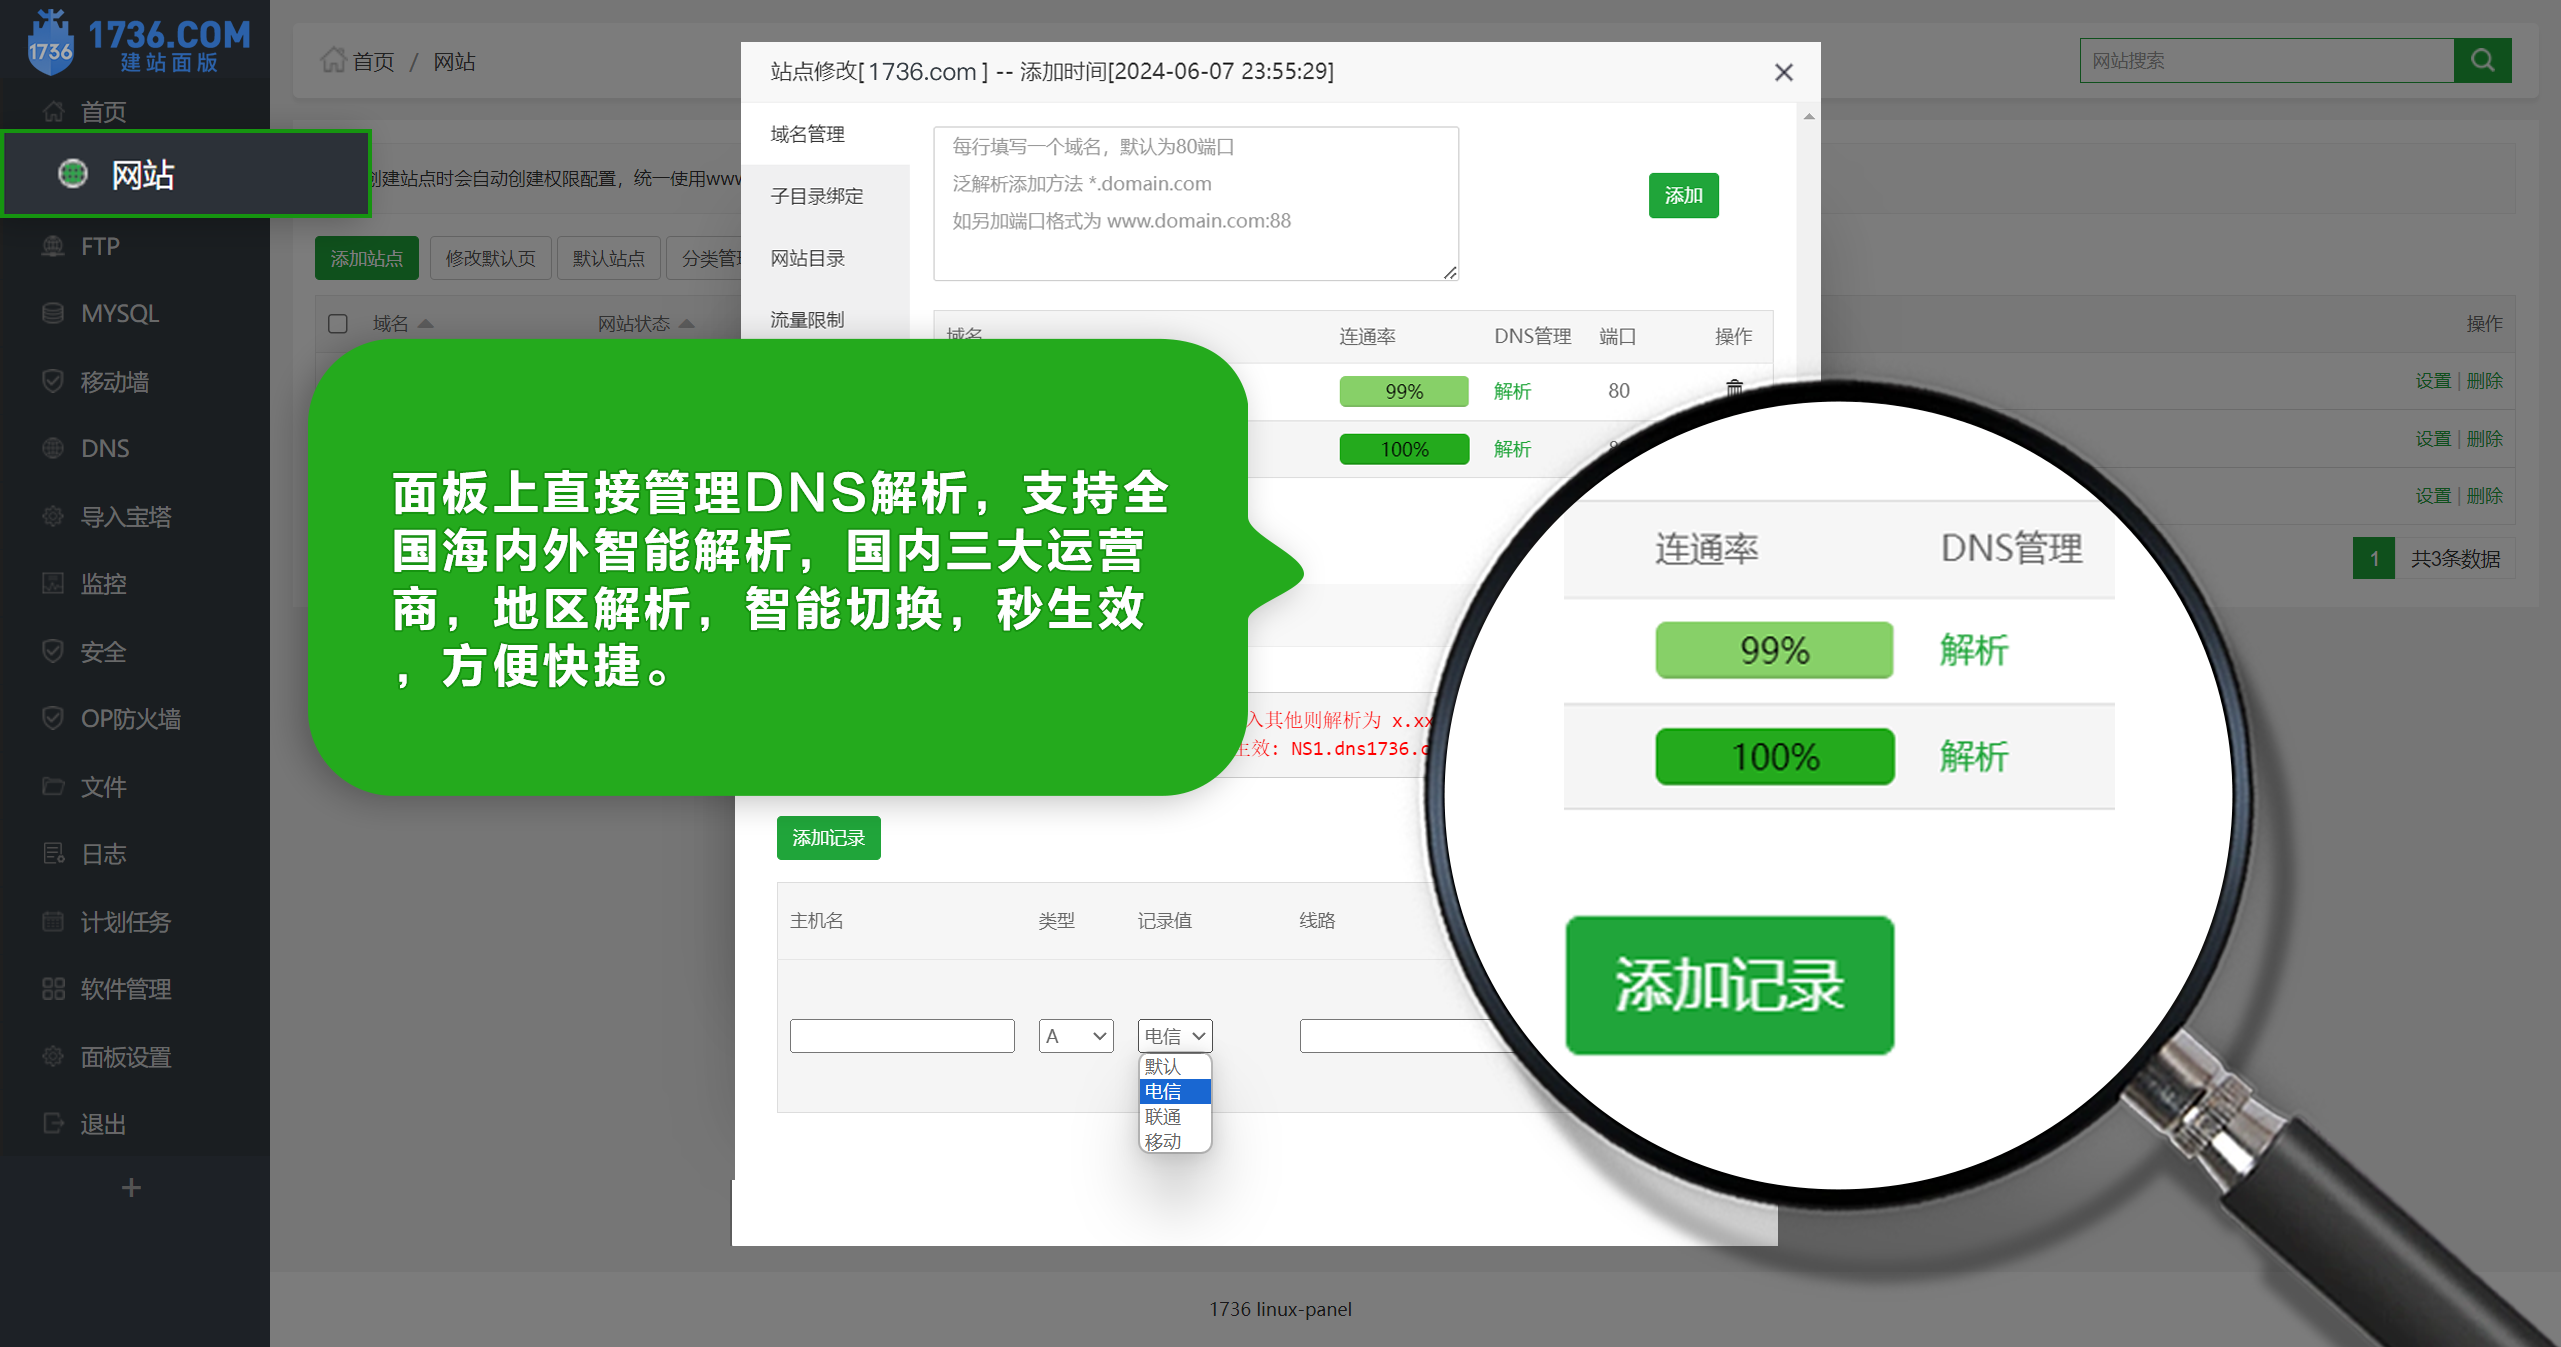The image size is (2561, 1347).
Task: Switch to 子目录绑定 tab
Action: 825,196
